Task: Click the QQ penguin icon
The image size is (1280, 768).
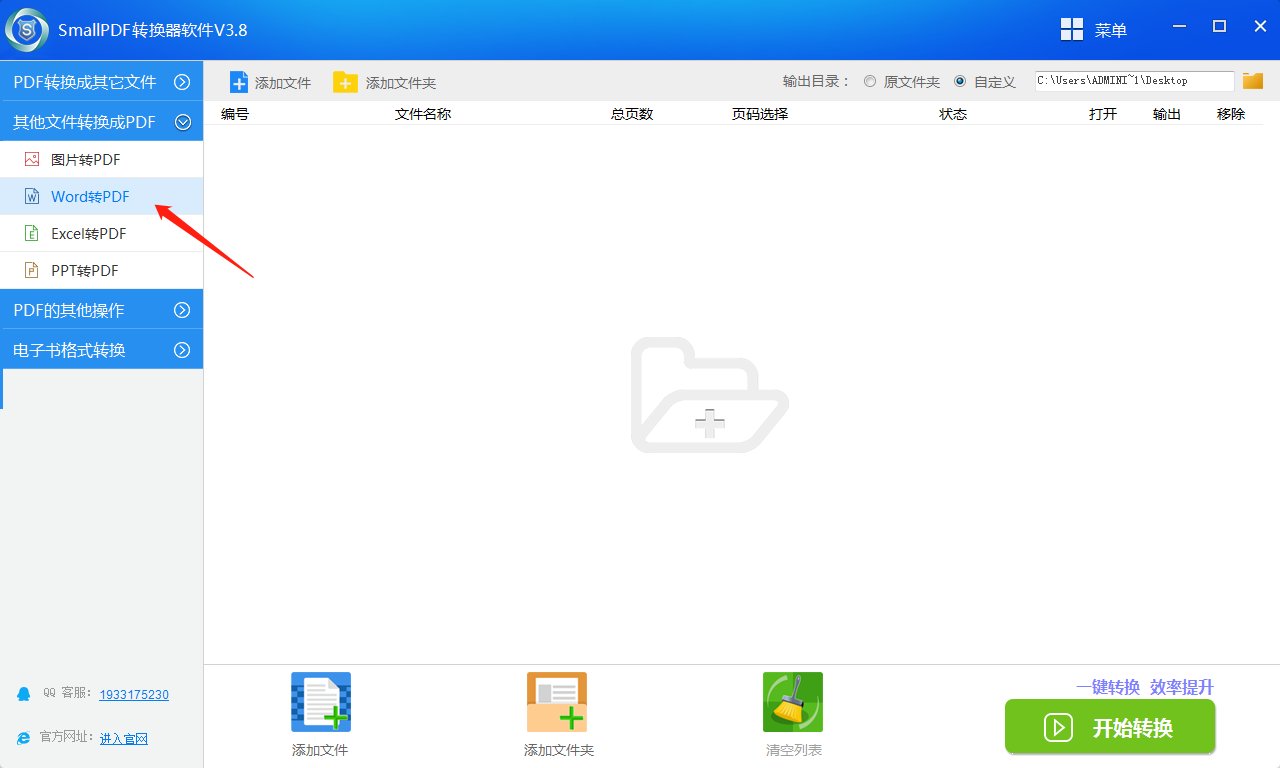Action: tap(24, 694)
